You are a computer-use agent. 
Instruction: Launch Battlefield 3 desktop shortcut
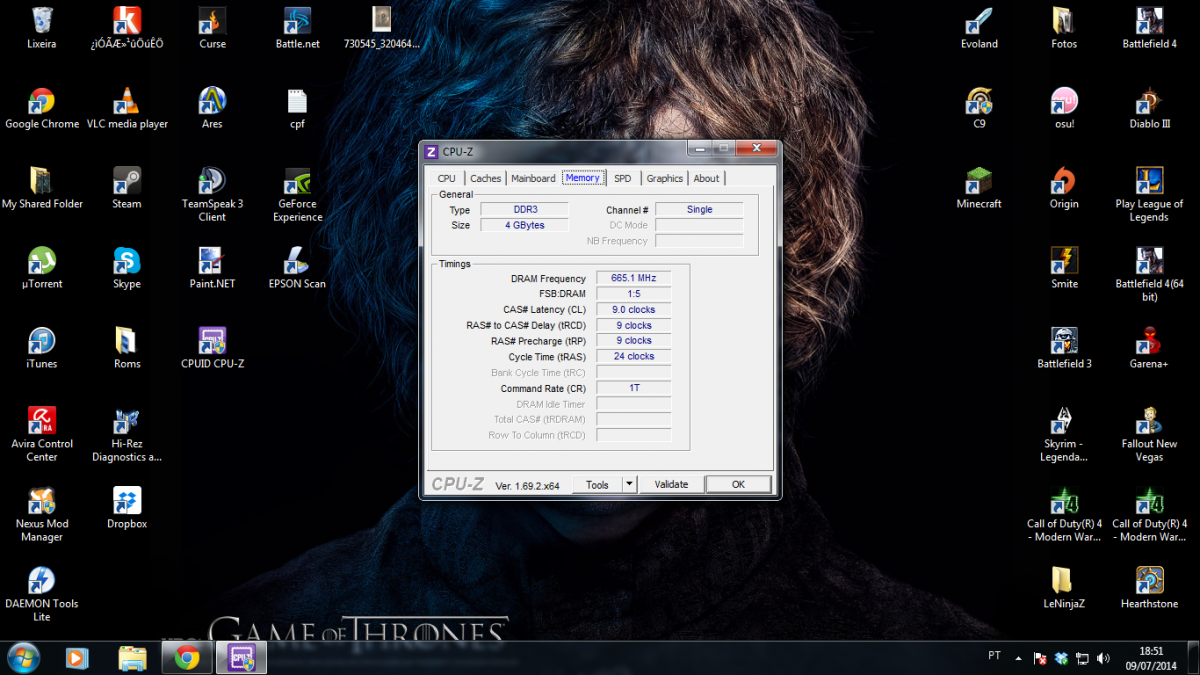pyautogui.click(x=1064, y=348)
